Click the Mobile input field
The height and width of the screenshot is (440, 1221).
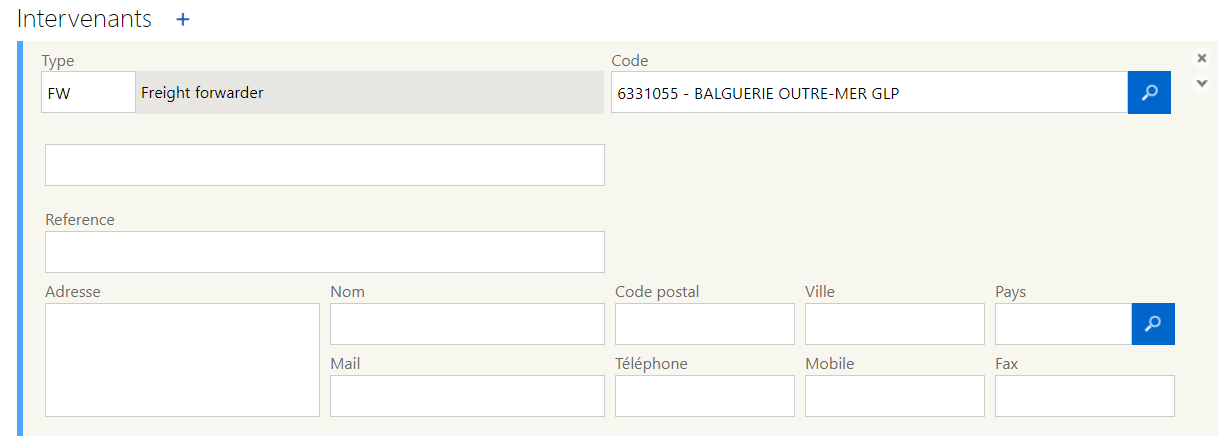[894, 396]
